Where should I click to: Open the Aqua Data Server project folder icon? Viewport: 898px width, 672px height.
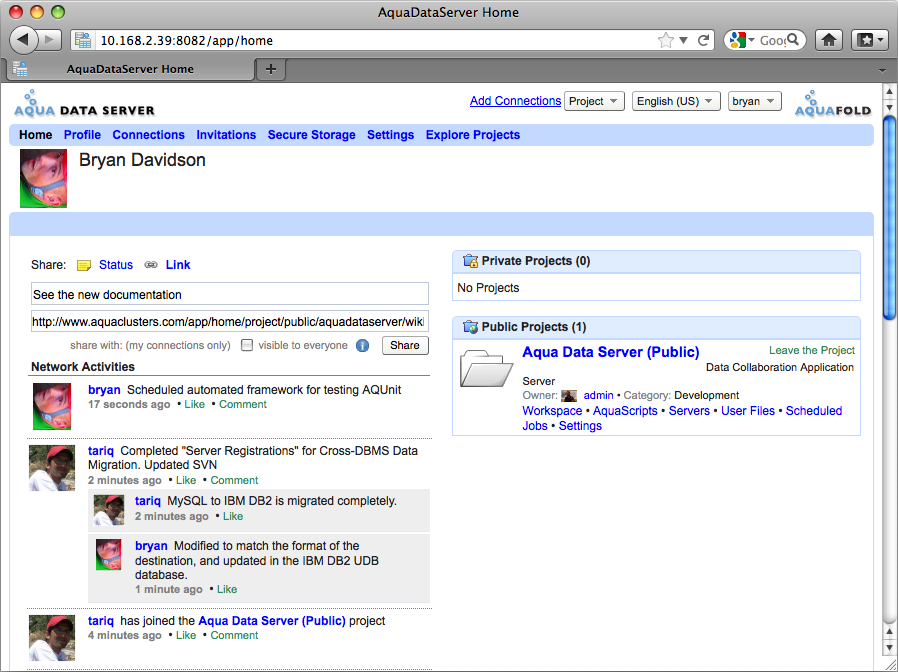[486, 367]
